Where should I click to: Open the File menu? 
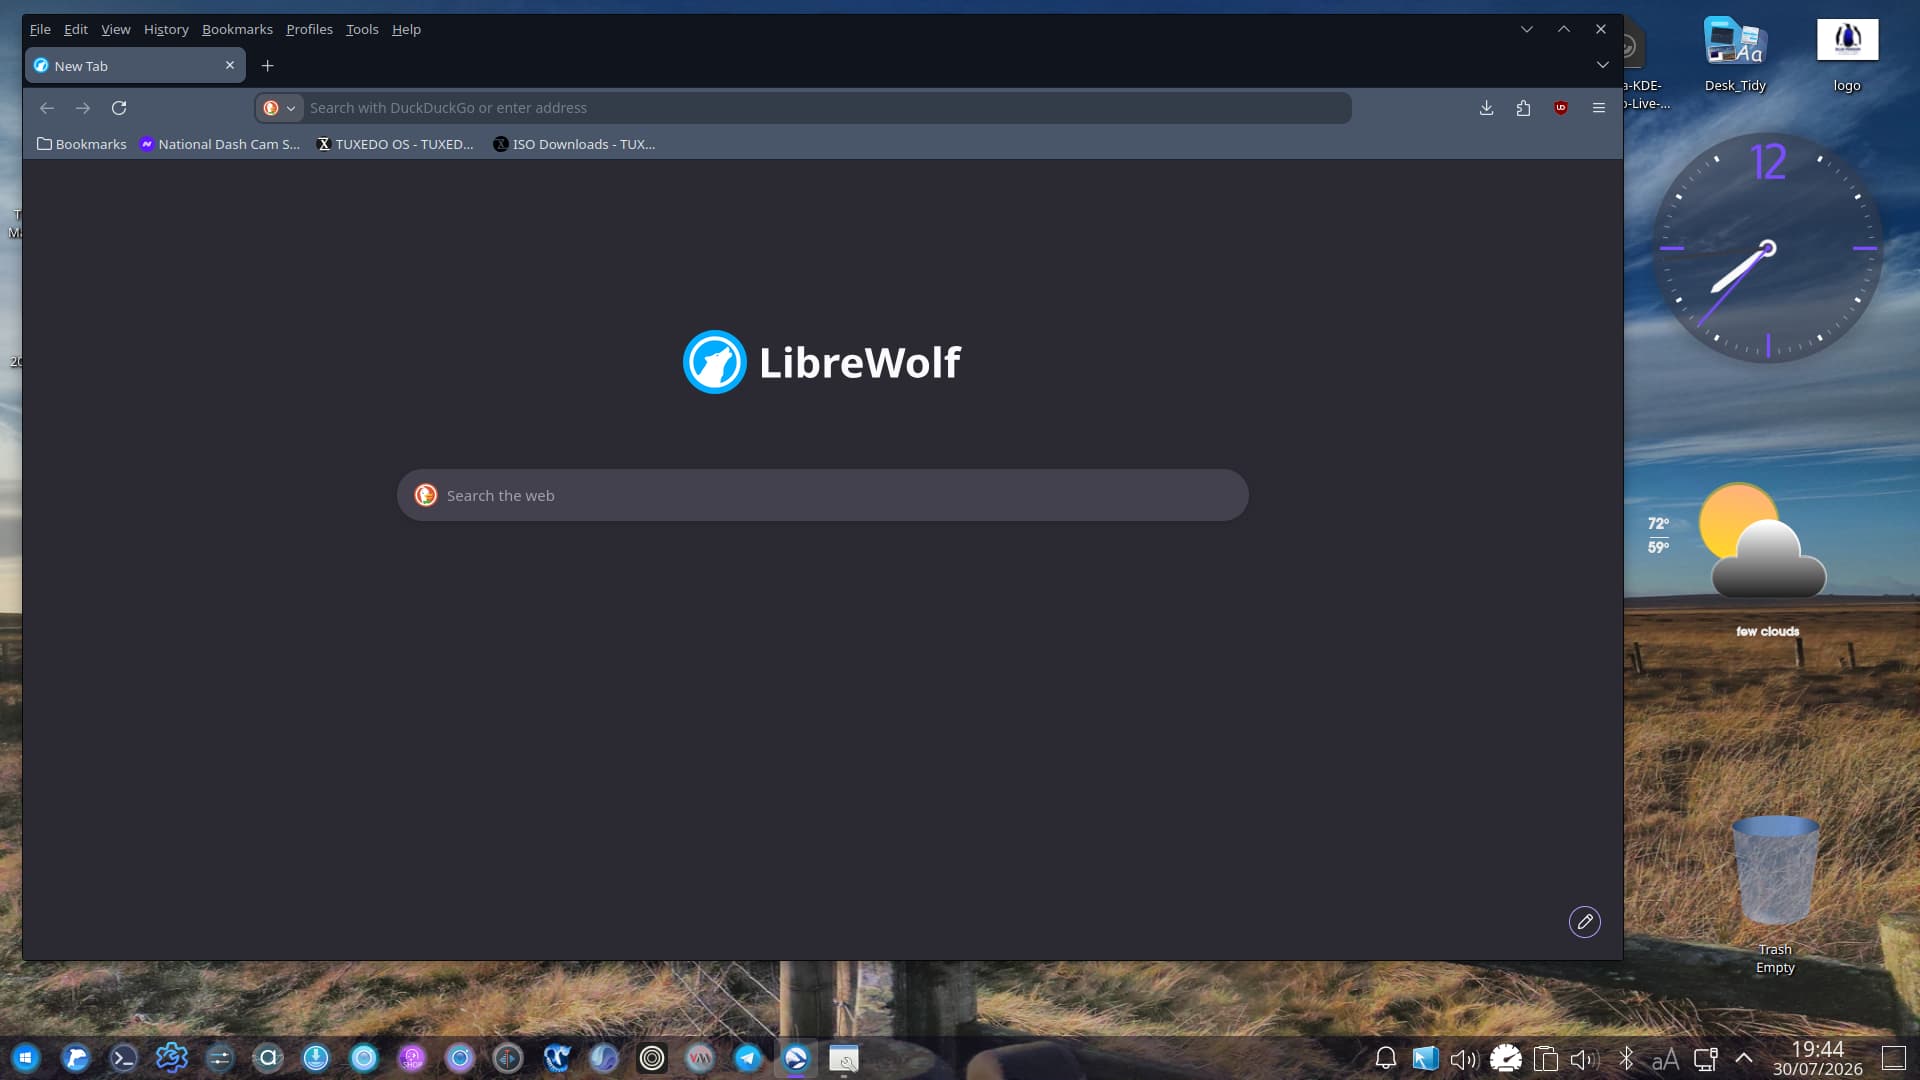point(40,29)
